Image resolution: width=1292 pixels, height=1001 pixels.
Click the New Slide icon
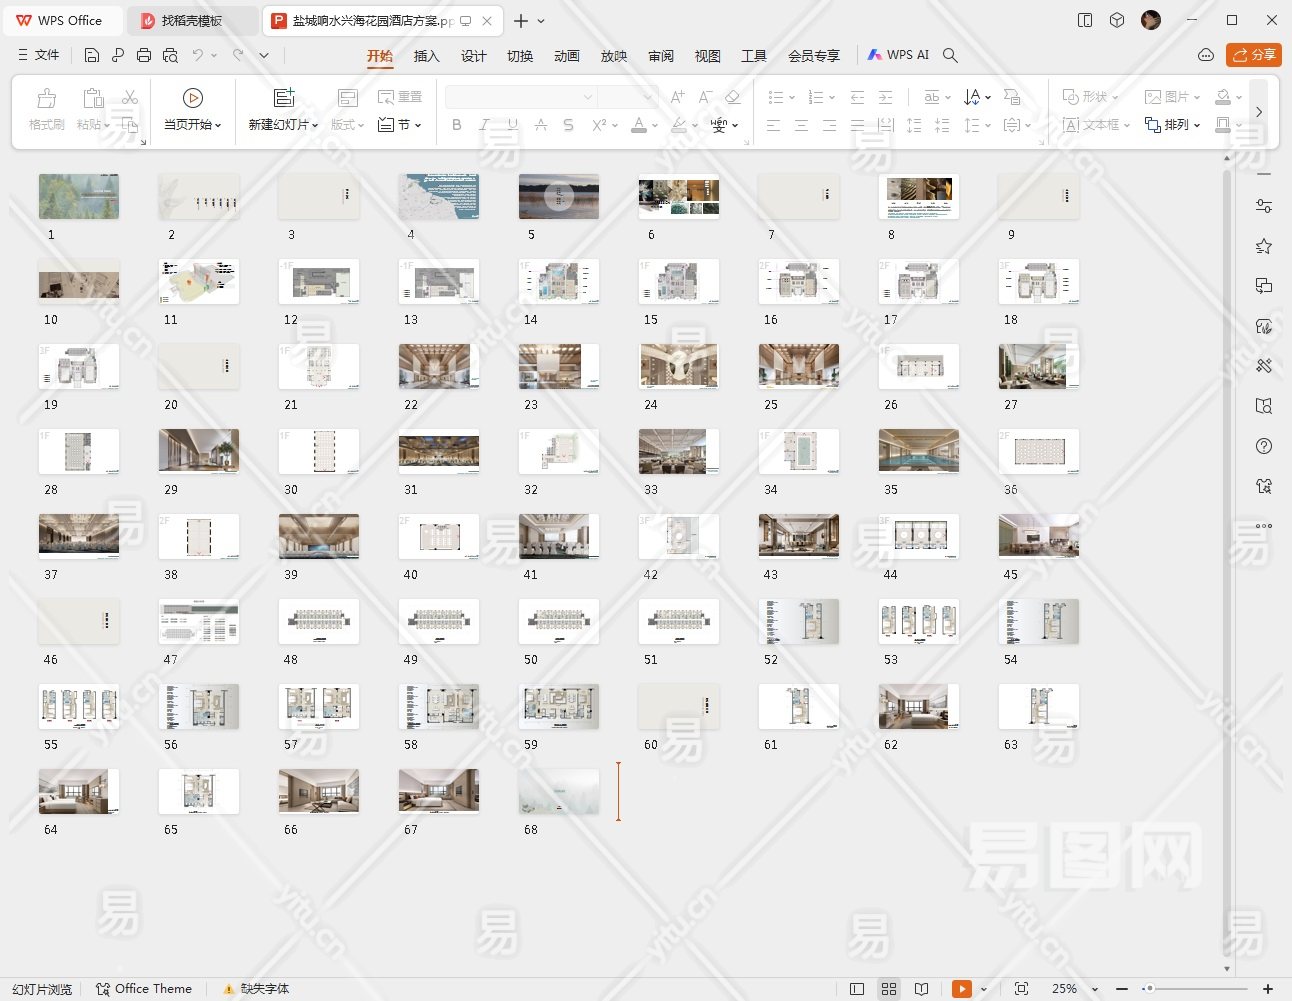click(x=284, y=98)
